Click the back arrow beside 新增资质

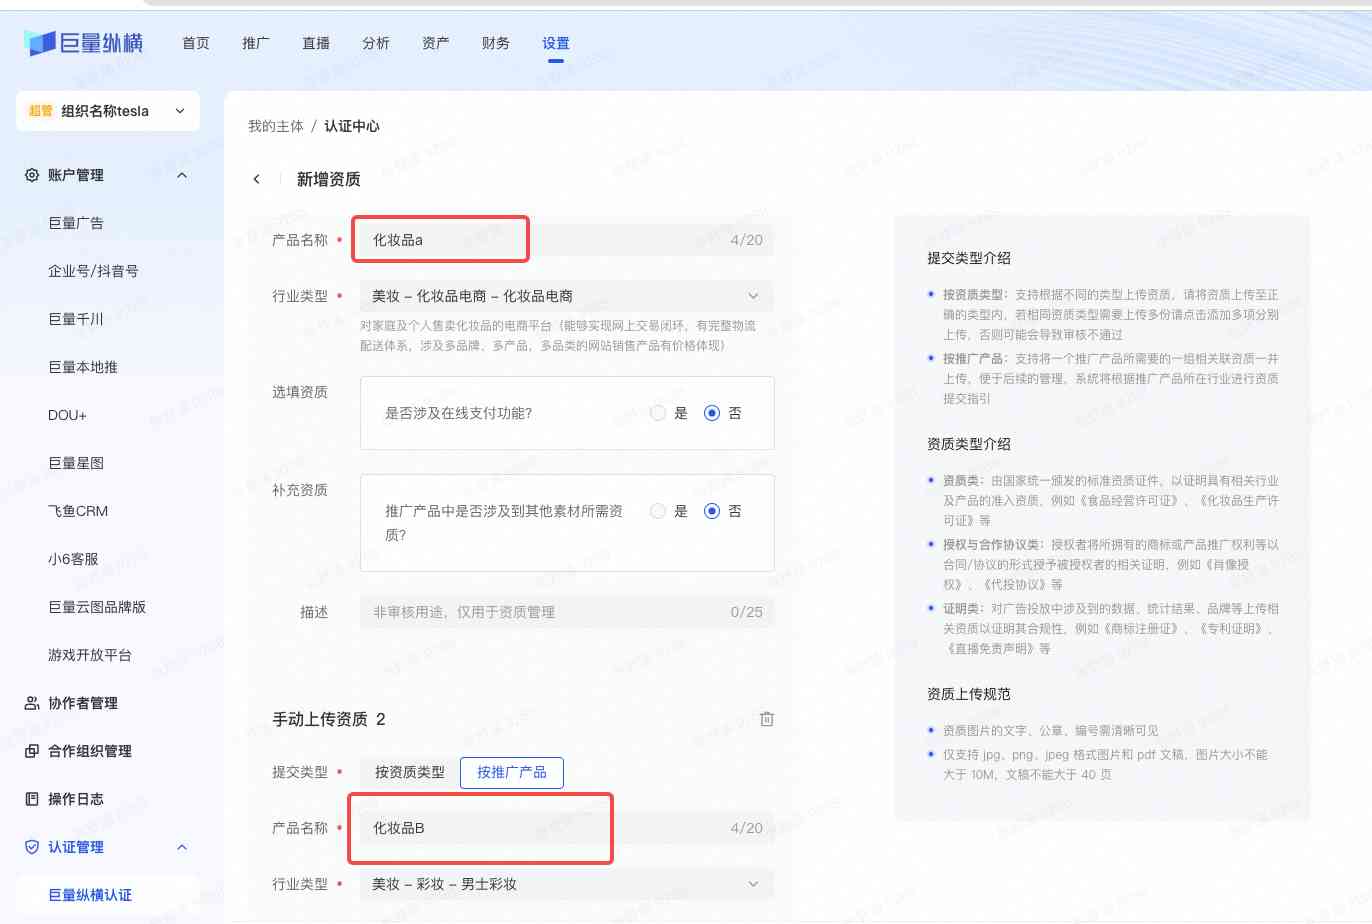coord(257,179)
